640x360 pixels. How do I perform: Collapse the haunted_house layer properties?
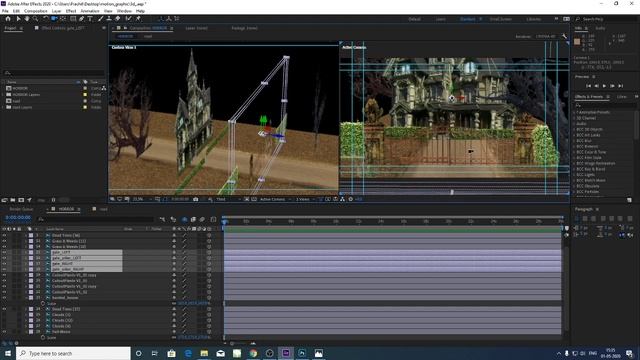(26, 298)
